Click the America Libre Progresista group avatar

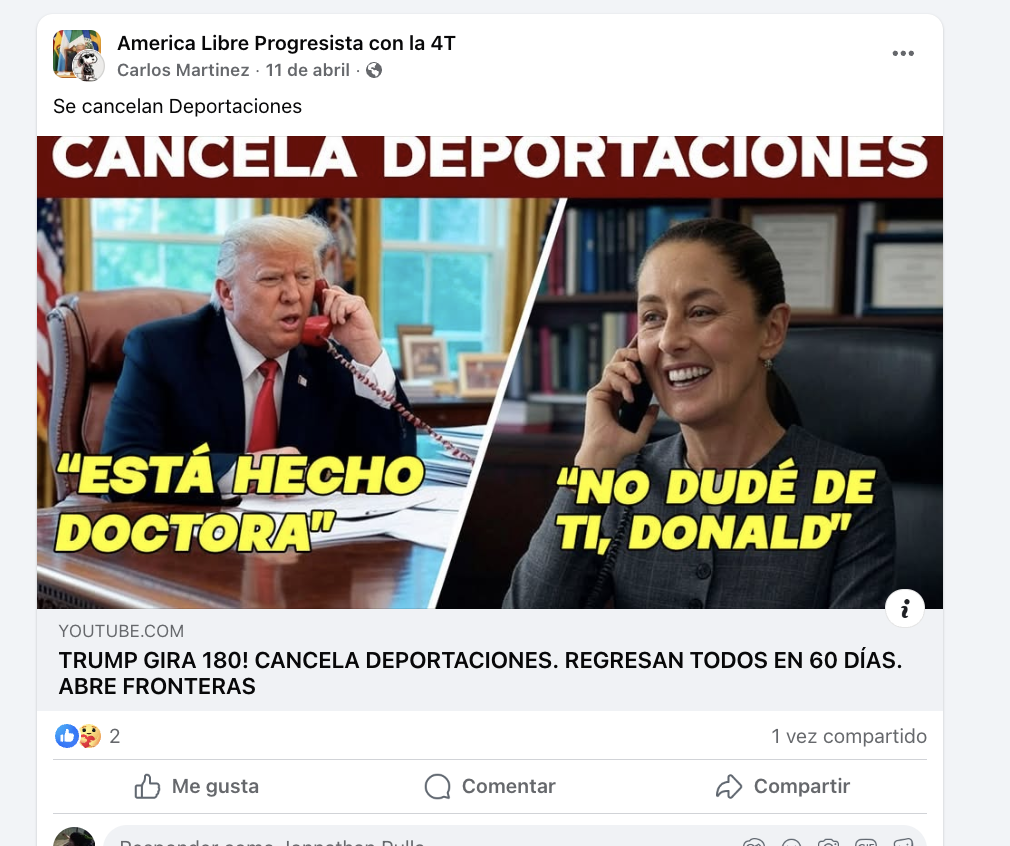pyautogui.click(x=77, y=54)
